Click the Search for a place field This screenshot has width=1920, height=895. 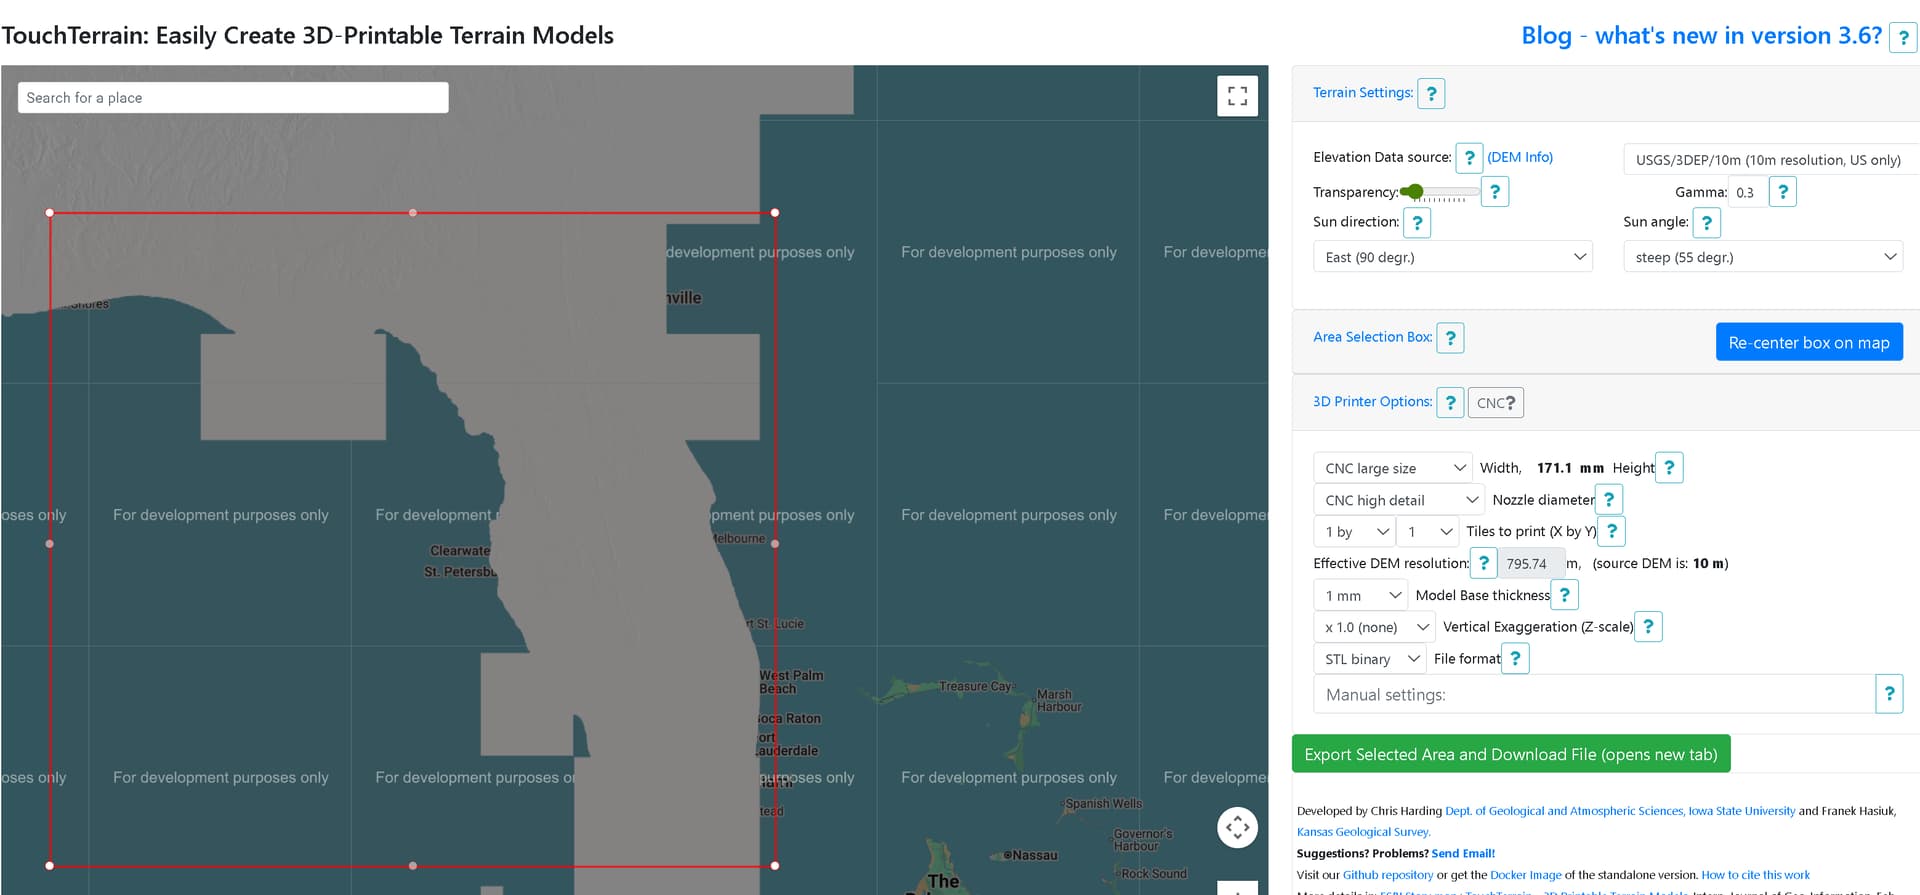233,98
